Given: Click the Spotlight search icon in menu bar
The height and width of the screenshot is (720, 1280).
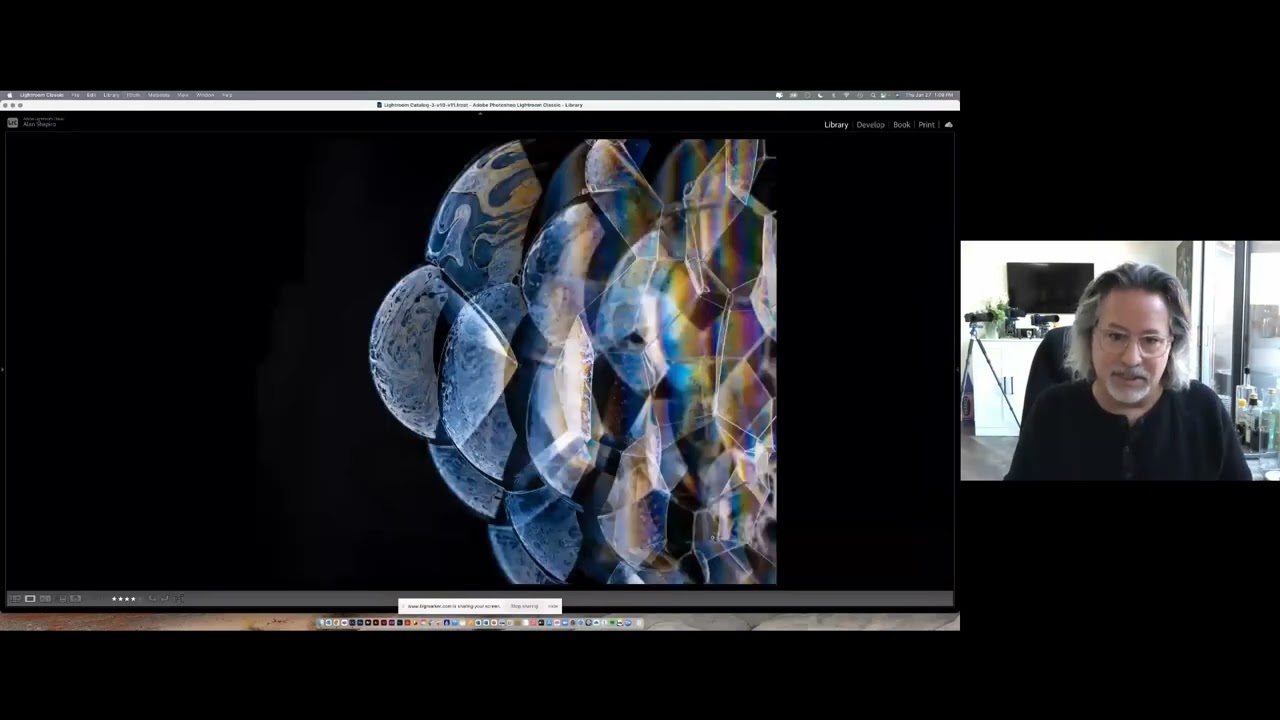Looking at the screenshot, I should [x=873, y=95].
